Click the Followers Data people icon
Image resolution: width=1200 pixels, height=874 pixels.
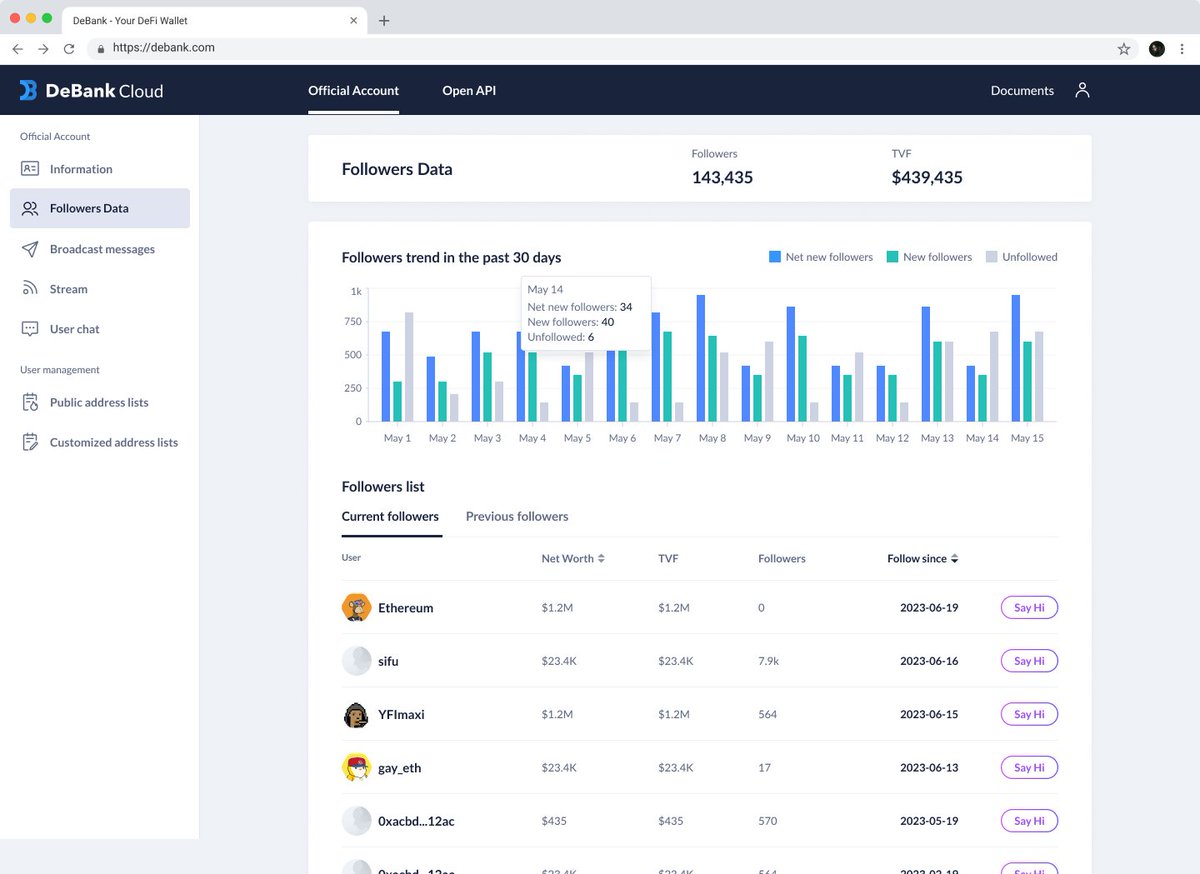click(30, 208)
